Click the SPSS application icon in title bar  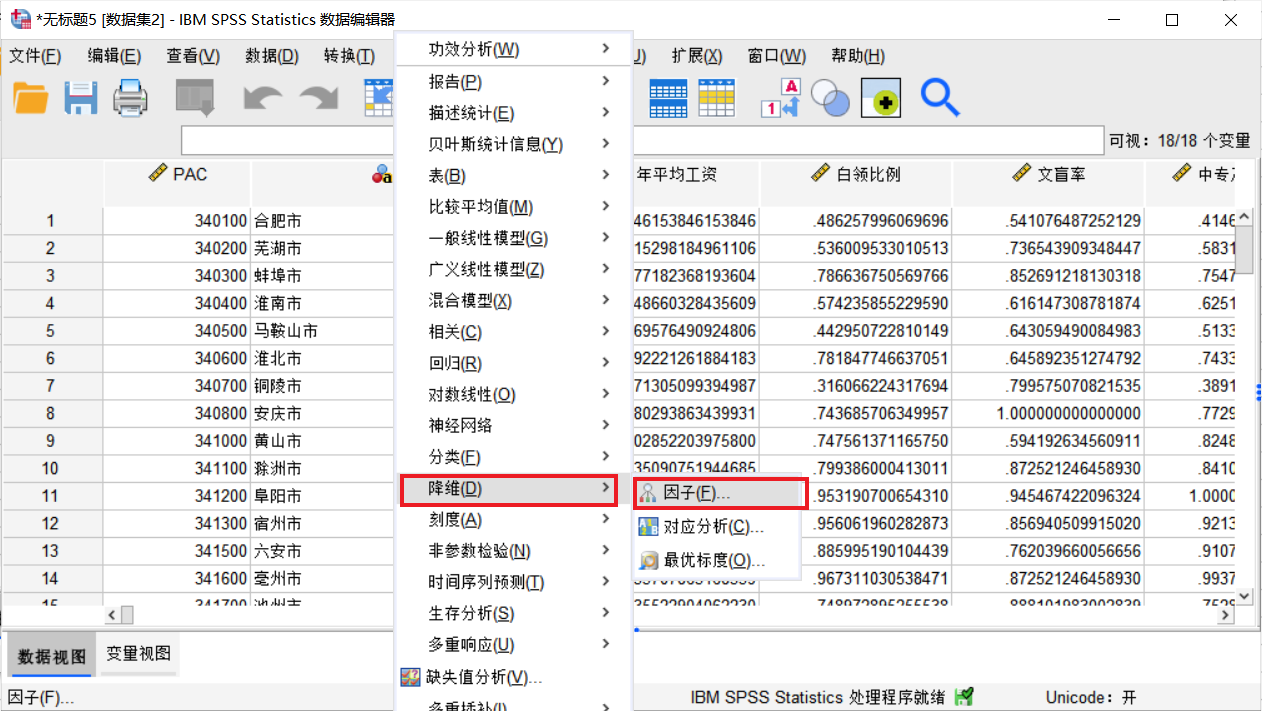pyautogui.click(x=20, y=19)
